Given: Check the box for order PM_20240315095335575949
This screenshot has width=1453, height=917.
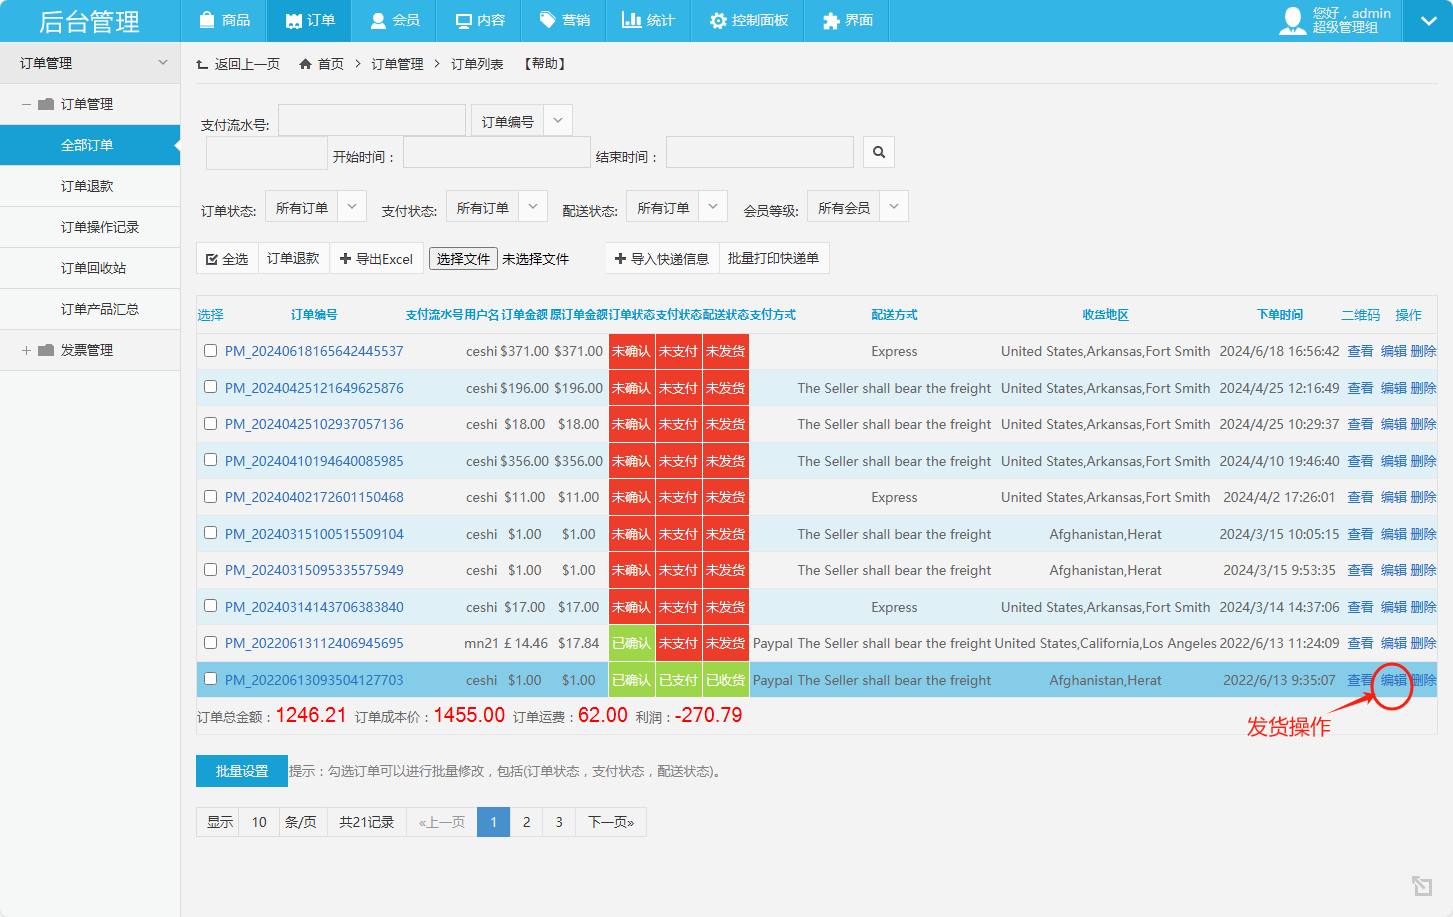Looking at the screenshot, I should (210, 570).
